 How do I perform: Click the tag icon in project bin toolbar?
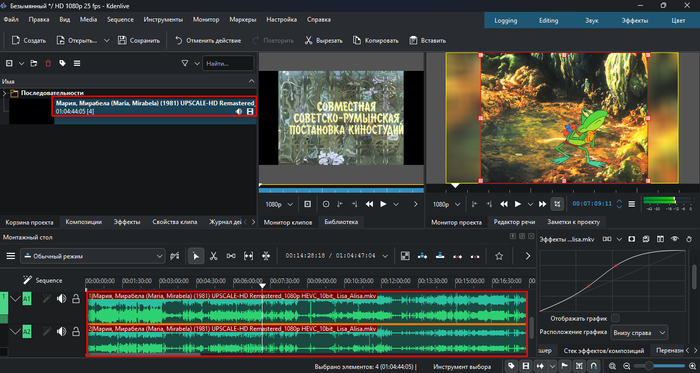tap(62, 63)
